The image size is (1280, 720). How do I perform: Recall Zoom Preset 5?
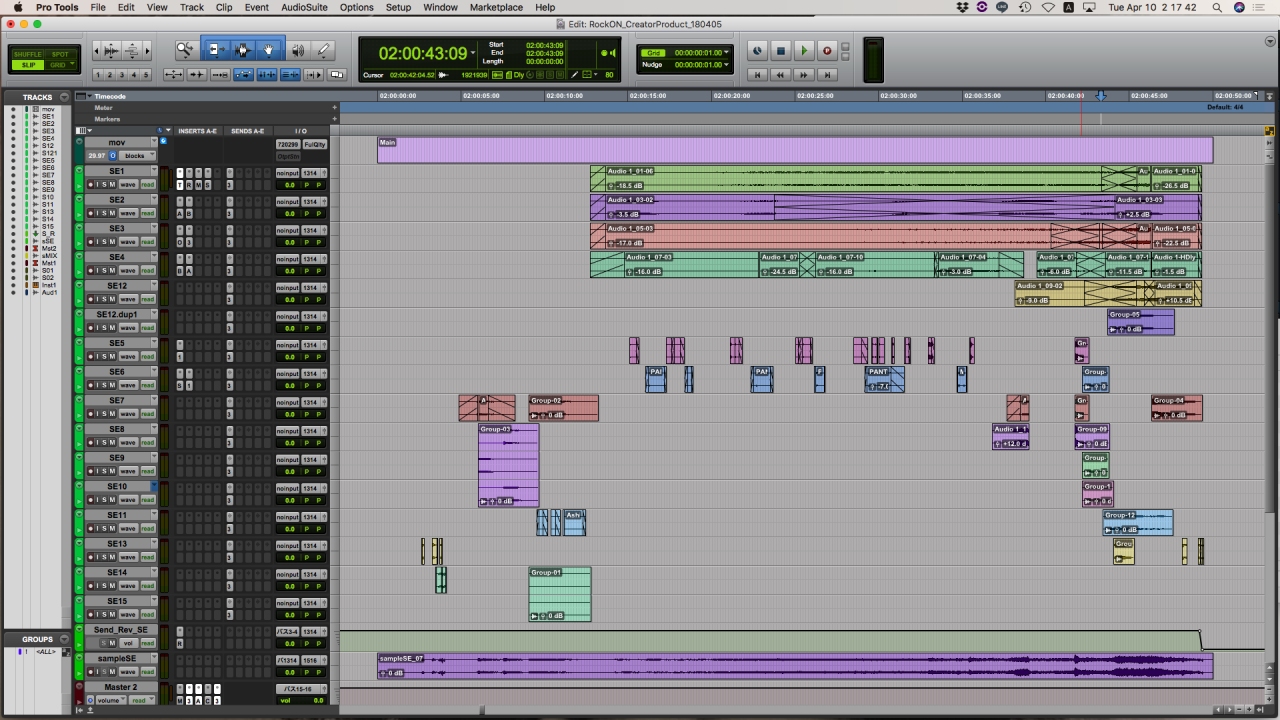(x=146, y=74)
